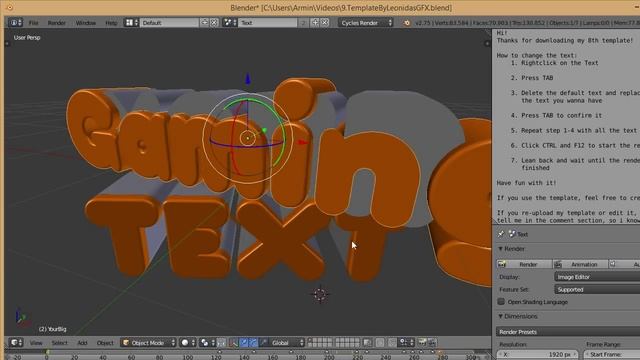Click the green Y axis manipulator handle
The image size is (640, 360).
264,130
